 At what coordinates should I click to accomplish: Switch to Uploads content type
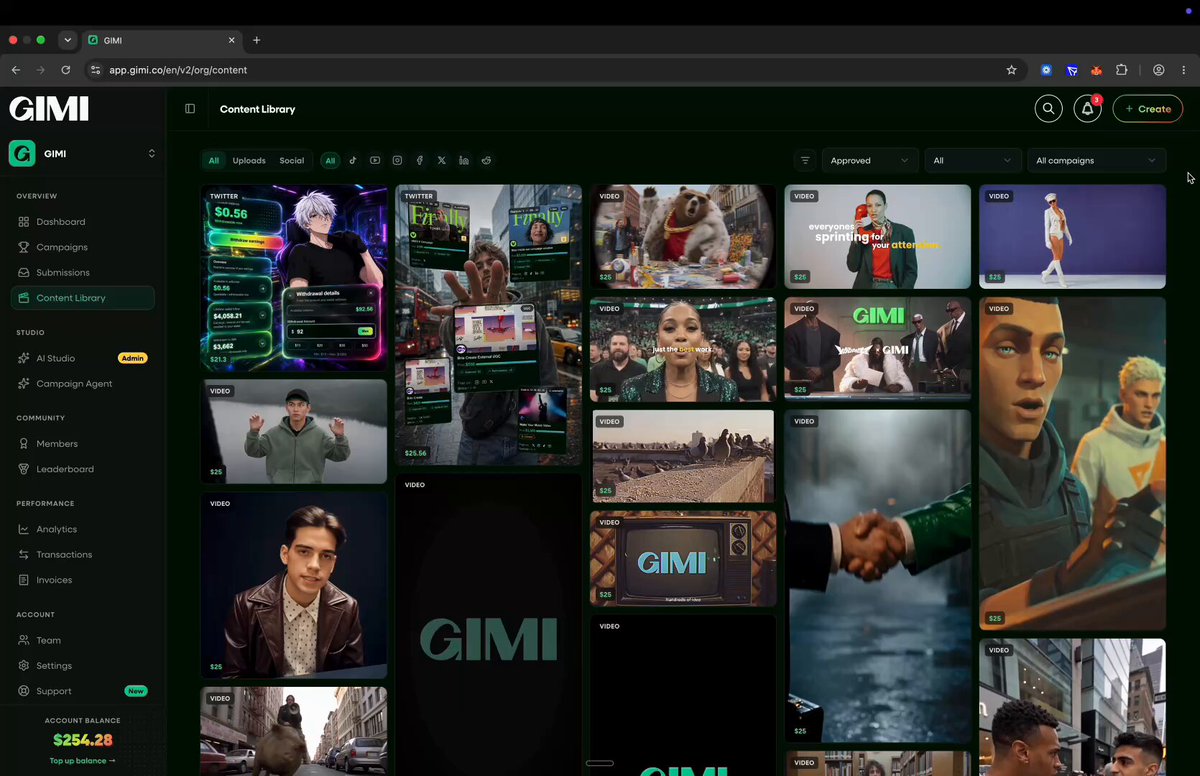pyautogui.click(x=249, y=160)
